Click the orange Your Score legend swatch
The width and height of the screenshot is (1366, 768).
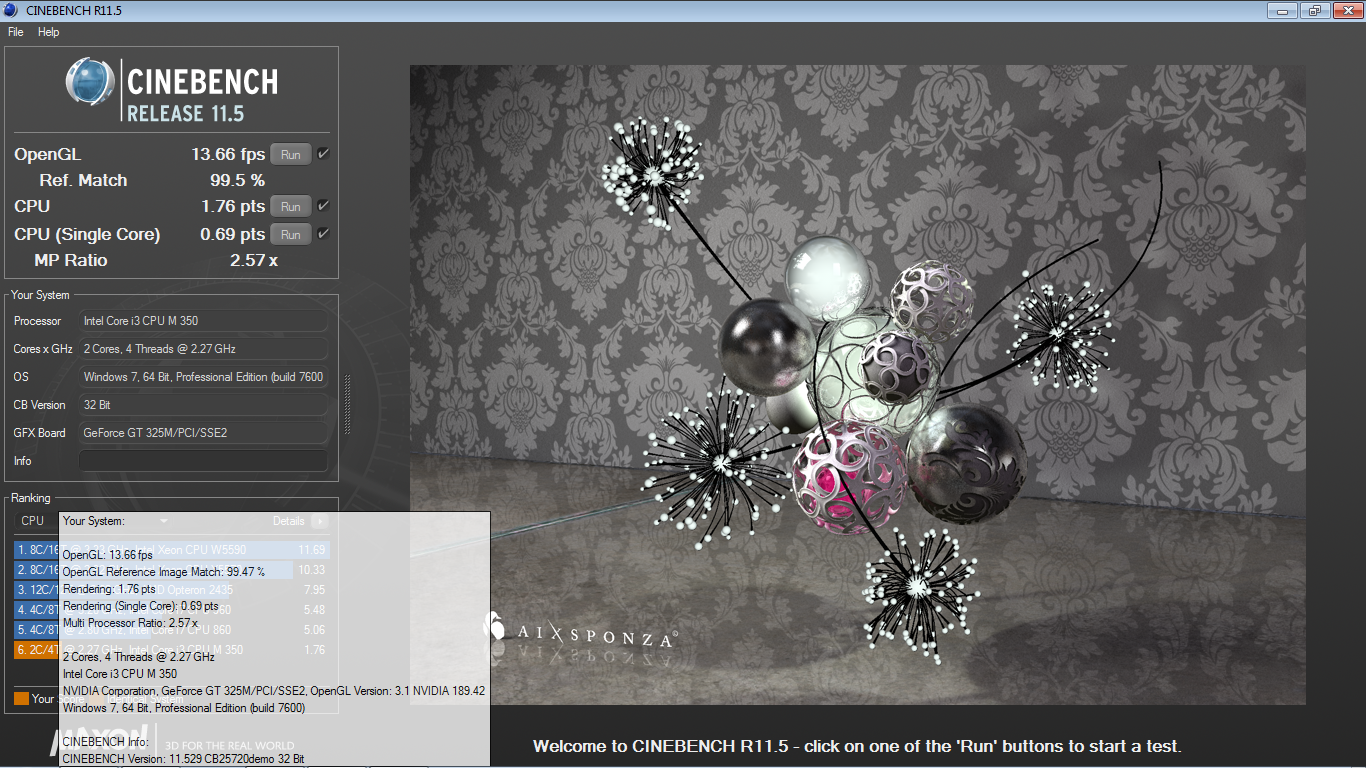point(21,698)
